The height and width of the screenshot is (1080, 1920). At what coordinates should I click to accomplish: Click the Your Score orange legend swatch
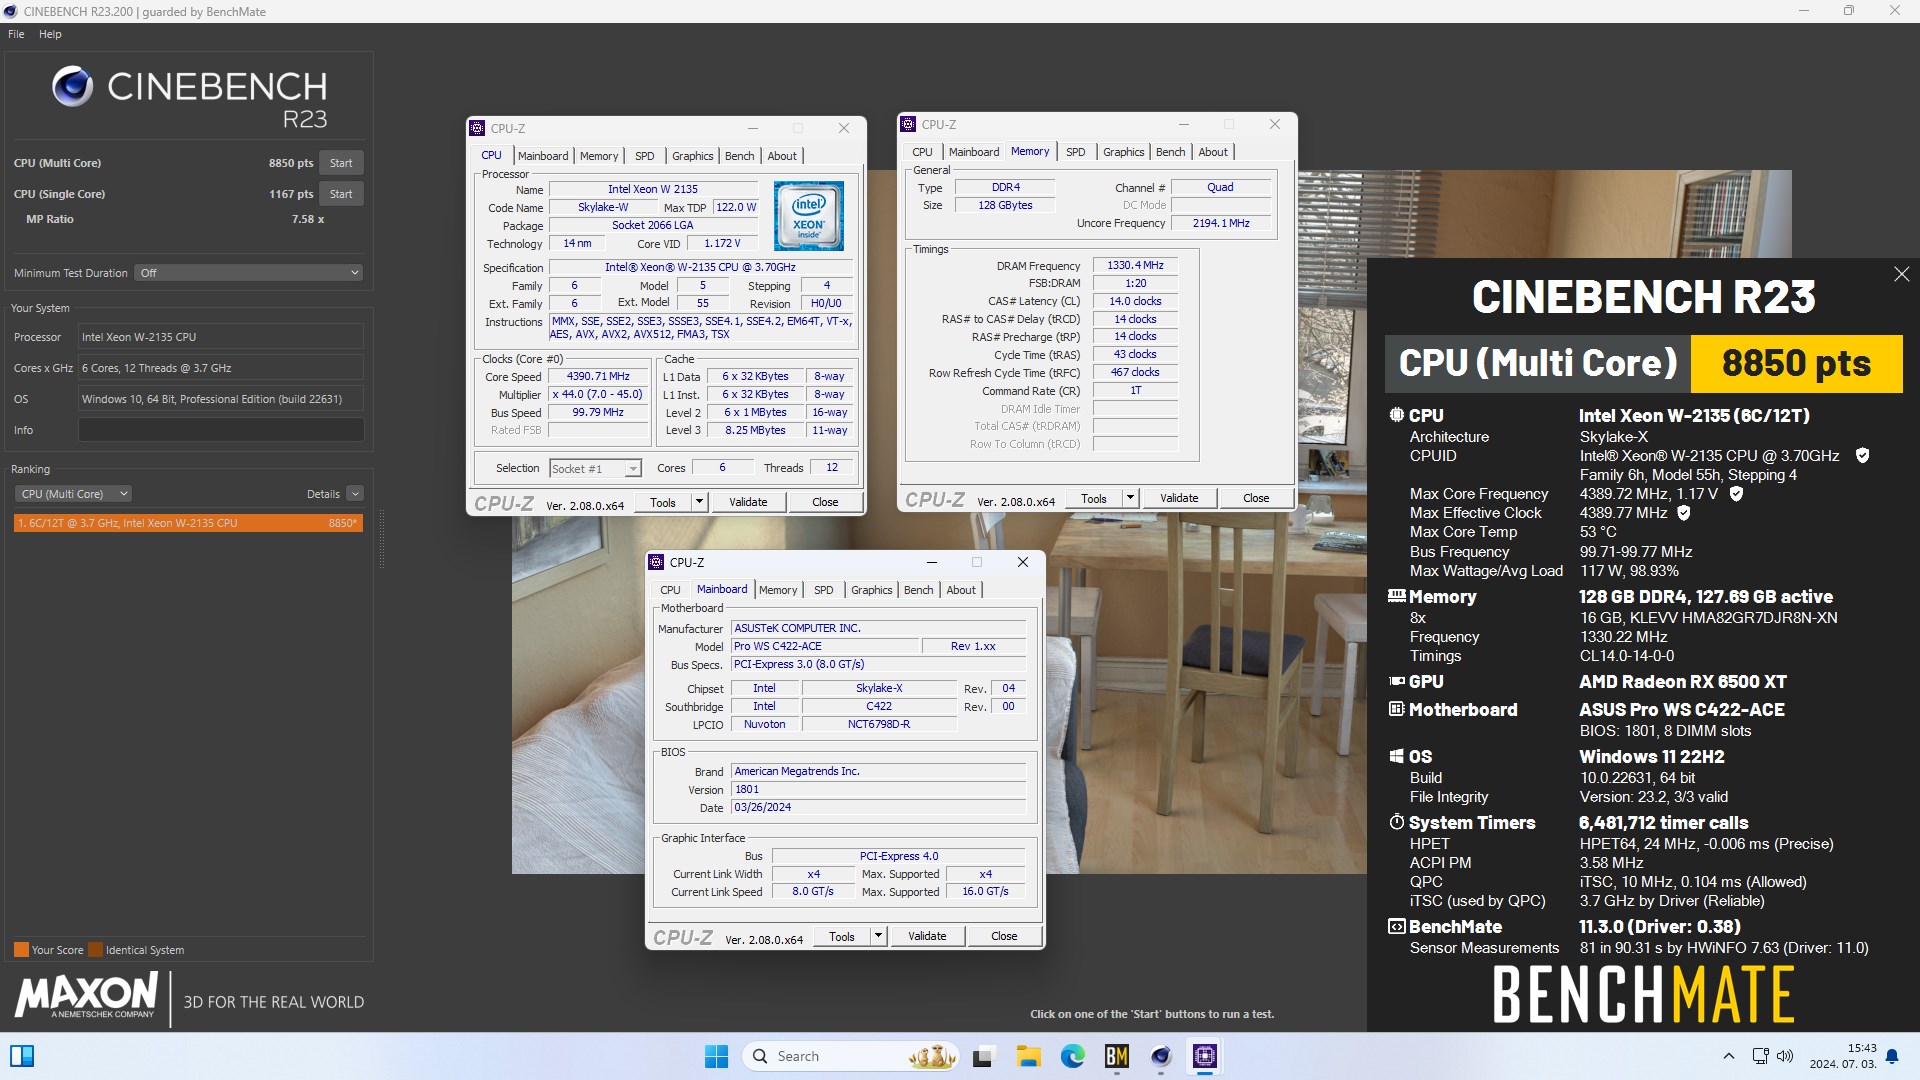pos(21,950)
